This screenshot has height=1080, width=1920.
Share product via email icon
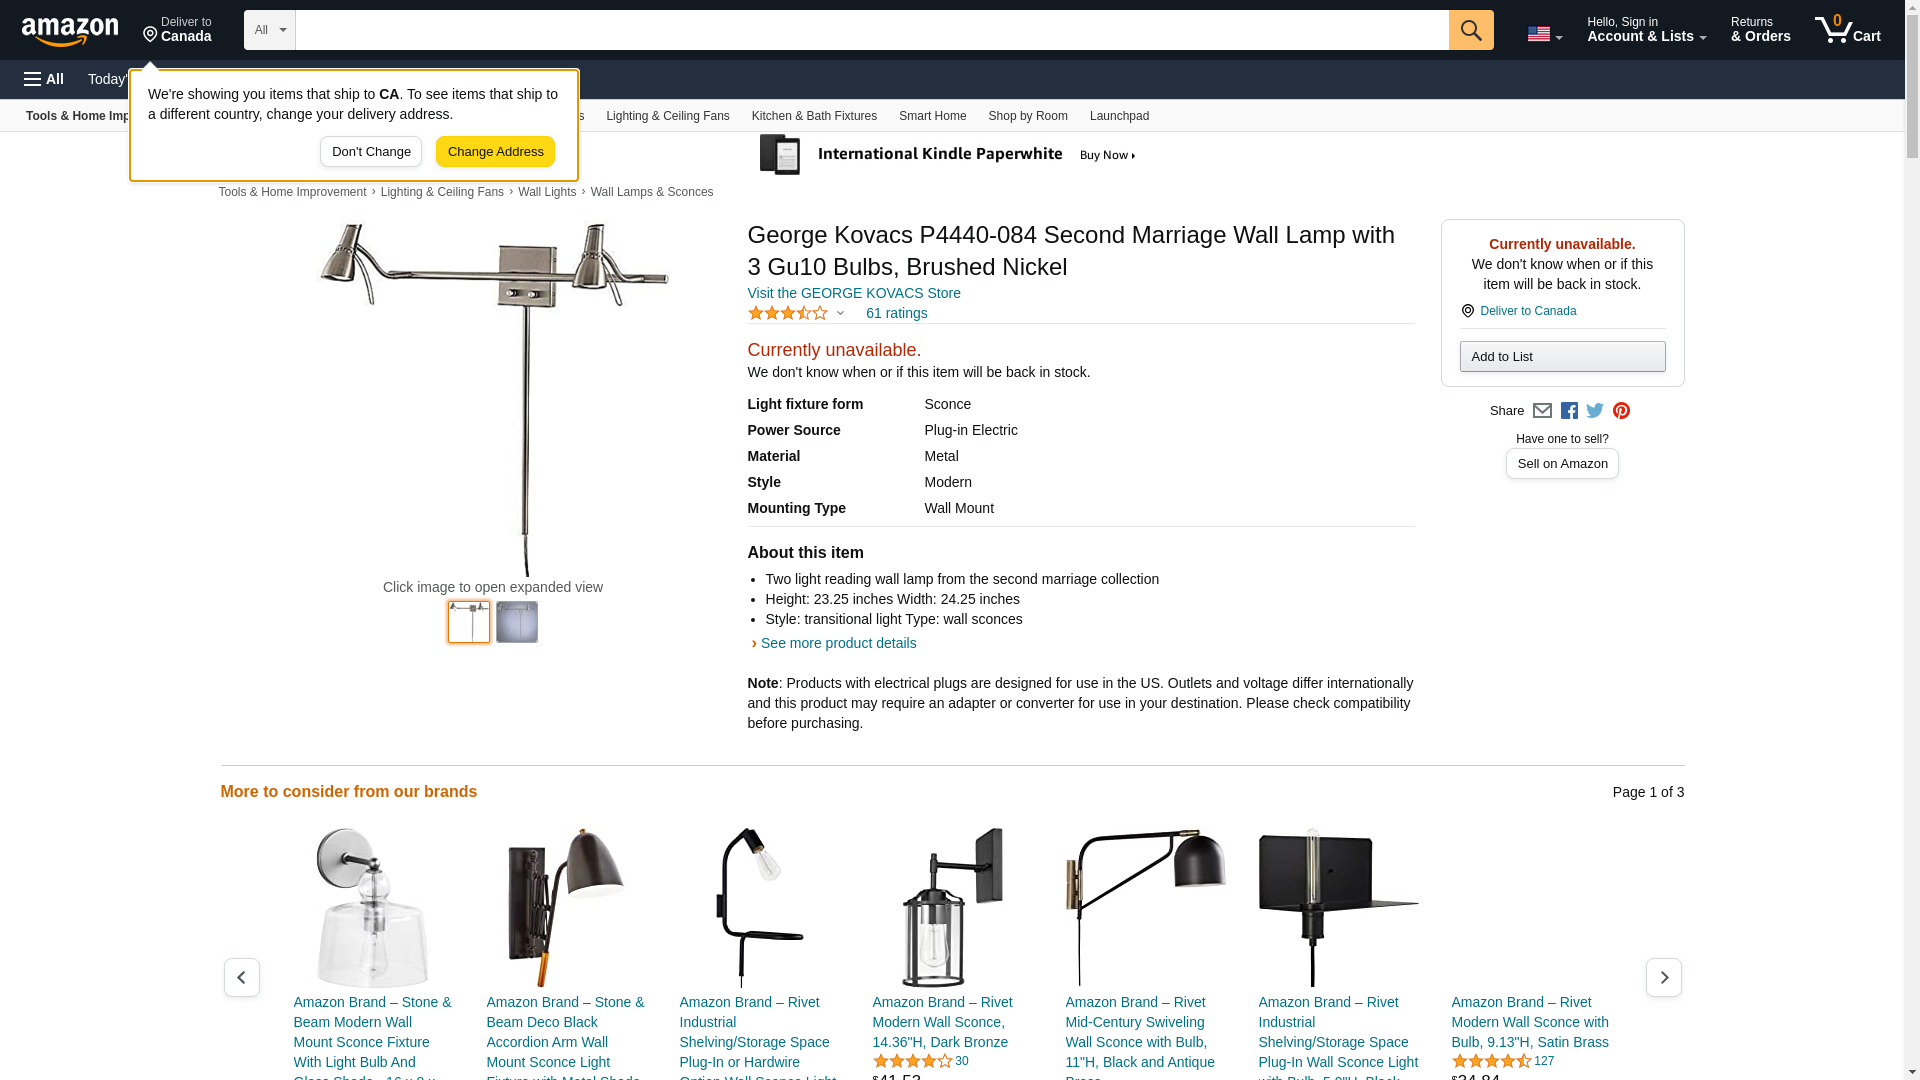[1542, 411]
